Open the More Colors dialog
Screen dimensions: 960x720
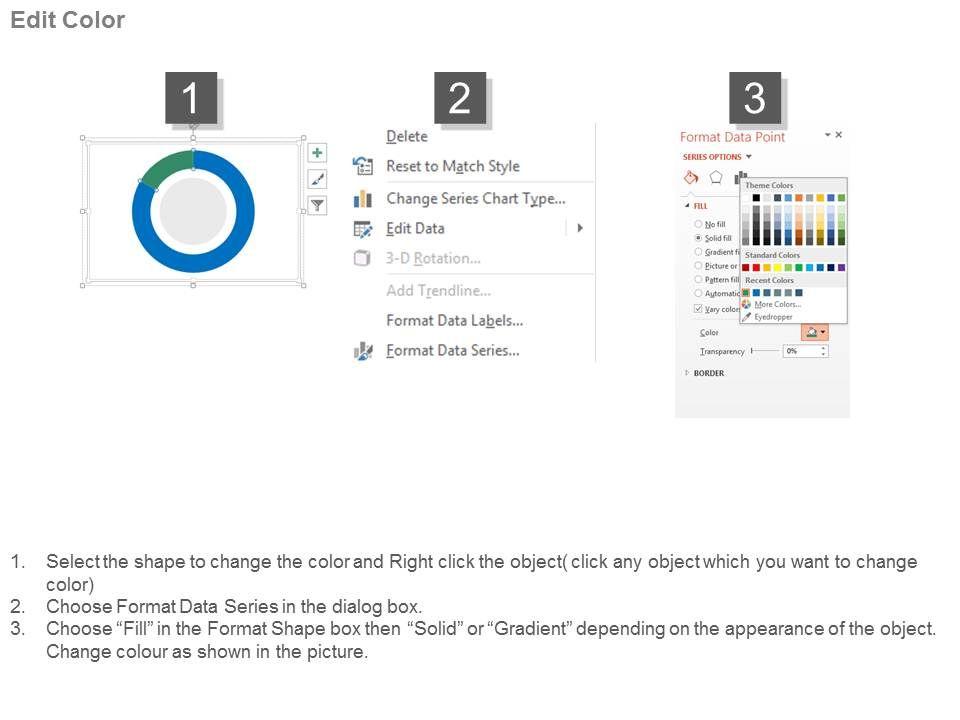click(776, 305)
